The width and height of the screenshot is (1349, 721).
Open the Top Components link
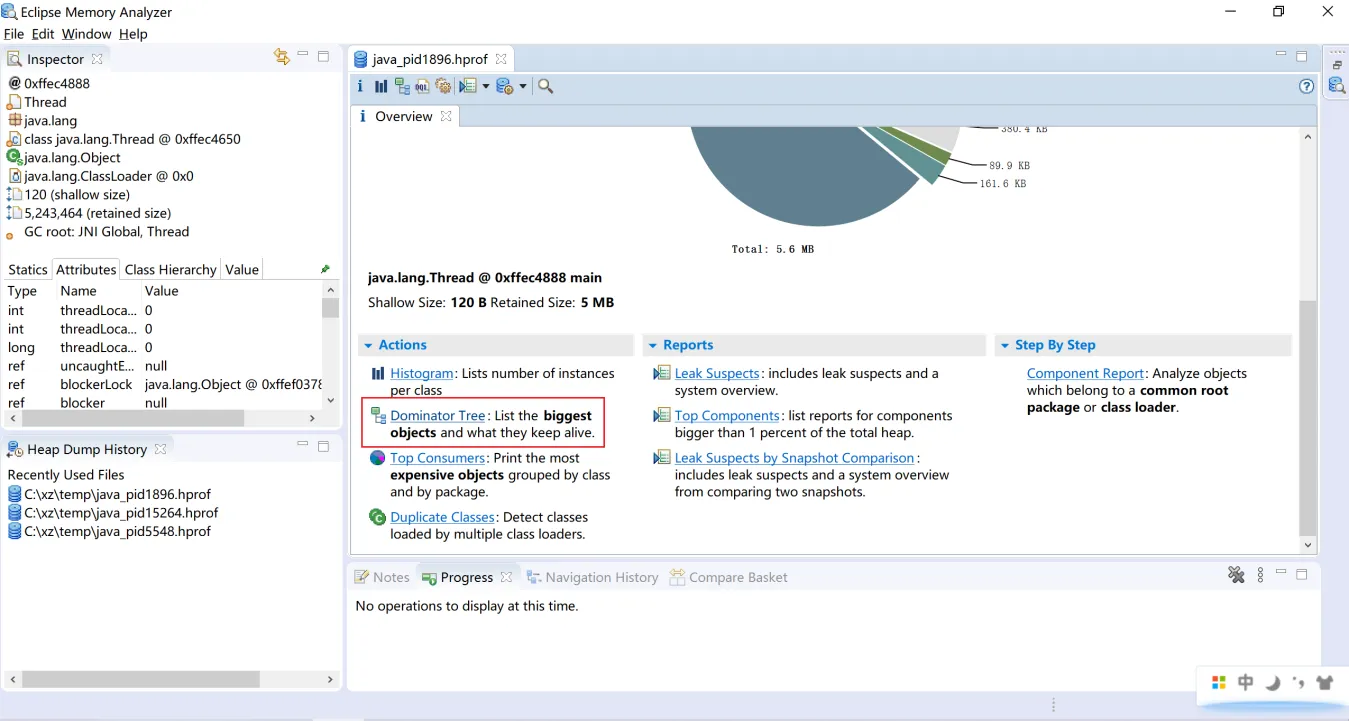click(727, 415)
